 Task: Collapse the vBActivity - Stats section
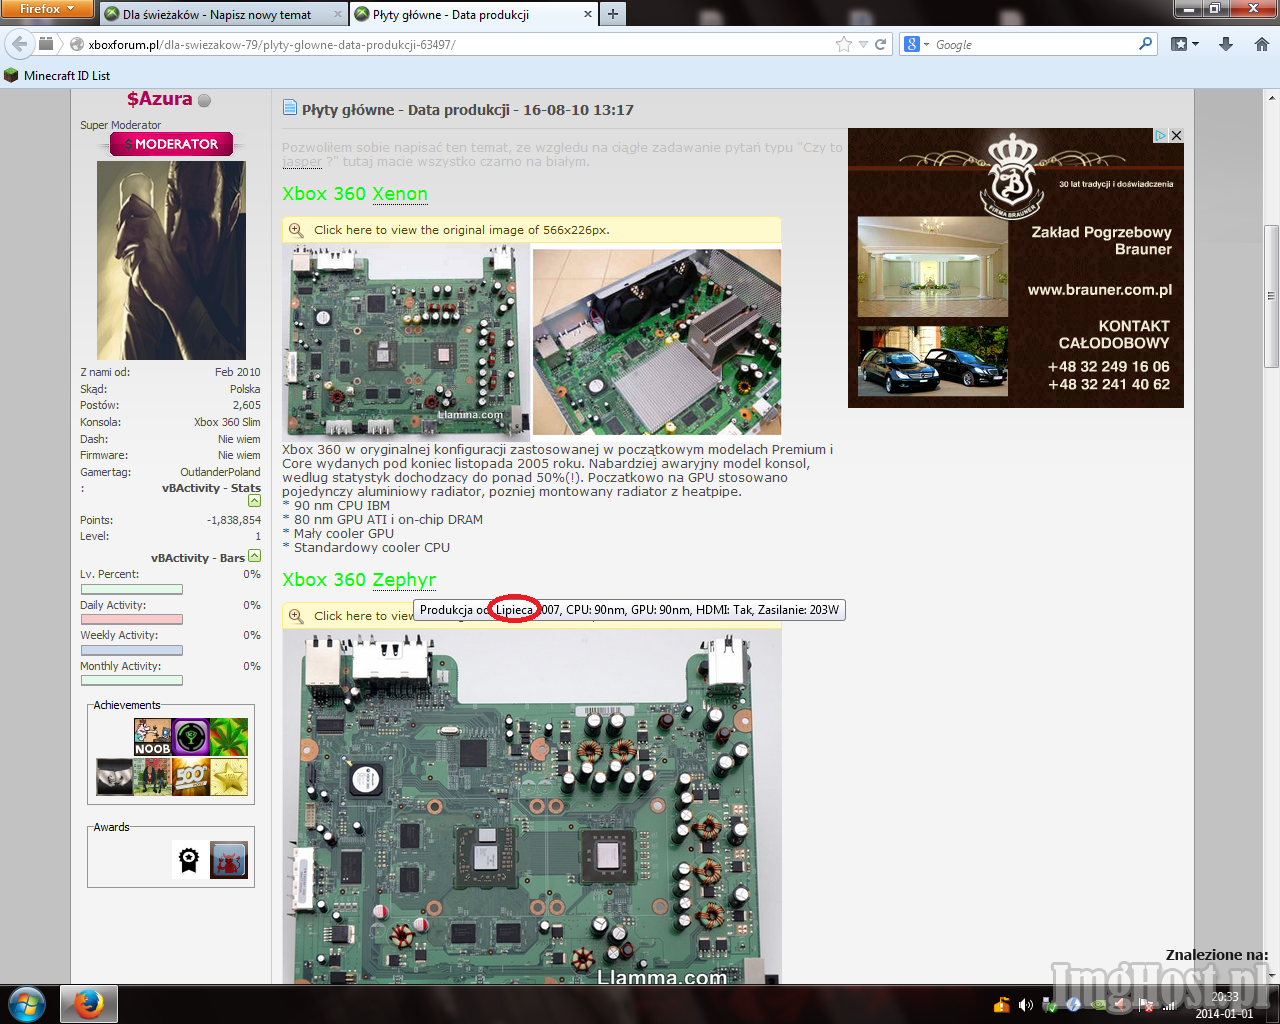pyautogui.click(x=254, y=500)
